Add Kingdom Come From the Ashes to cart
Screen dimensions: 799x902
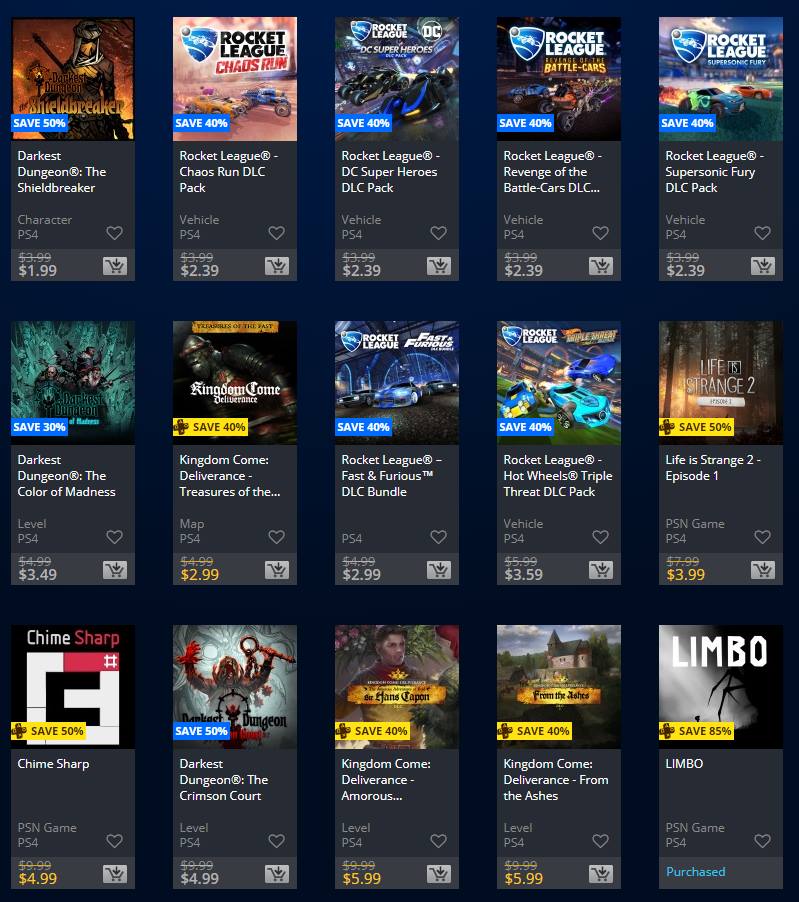[x=601, y=874]
